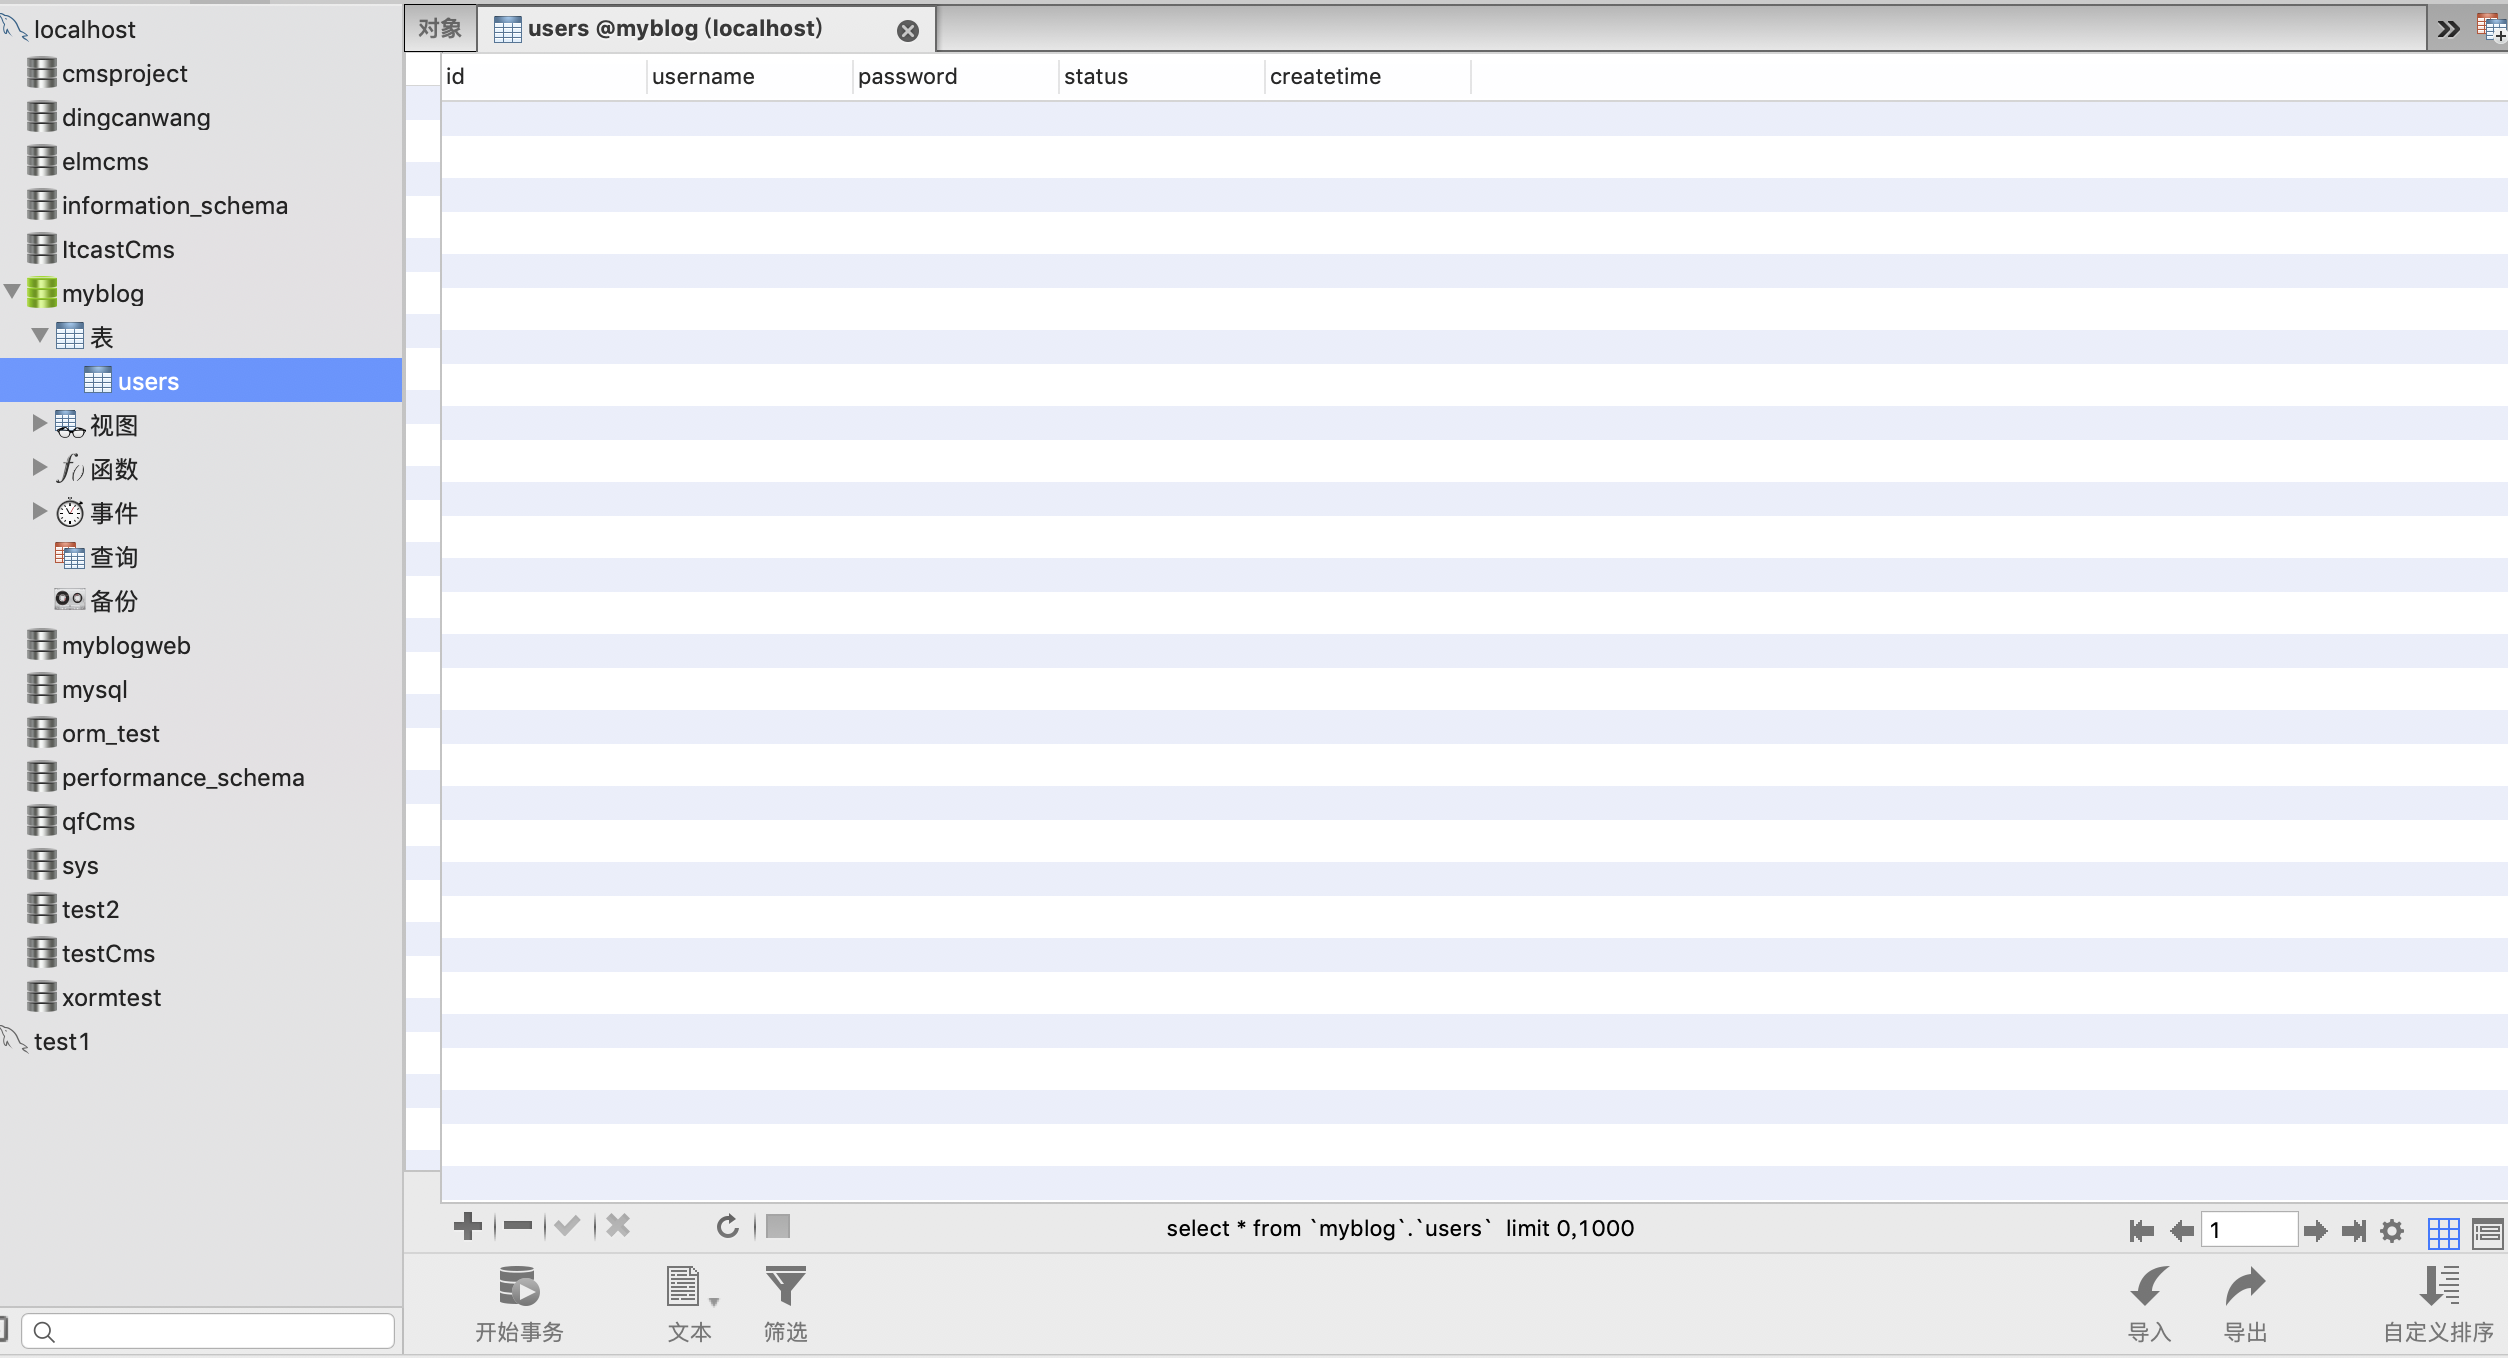Collapse the myblog database node
This screenshot has height=1358, width=2508.
(12, 292)
